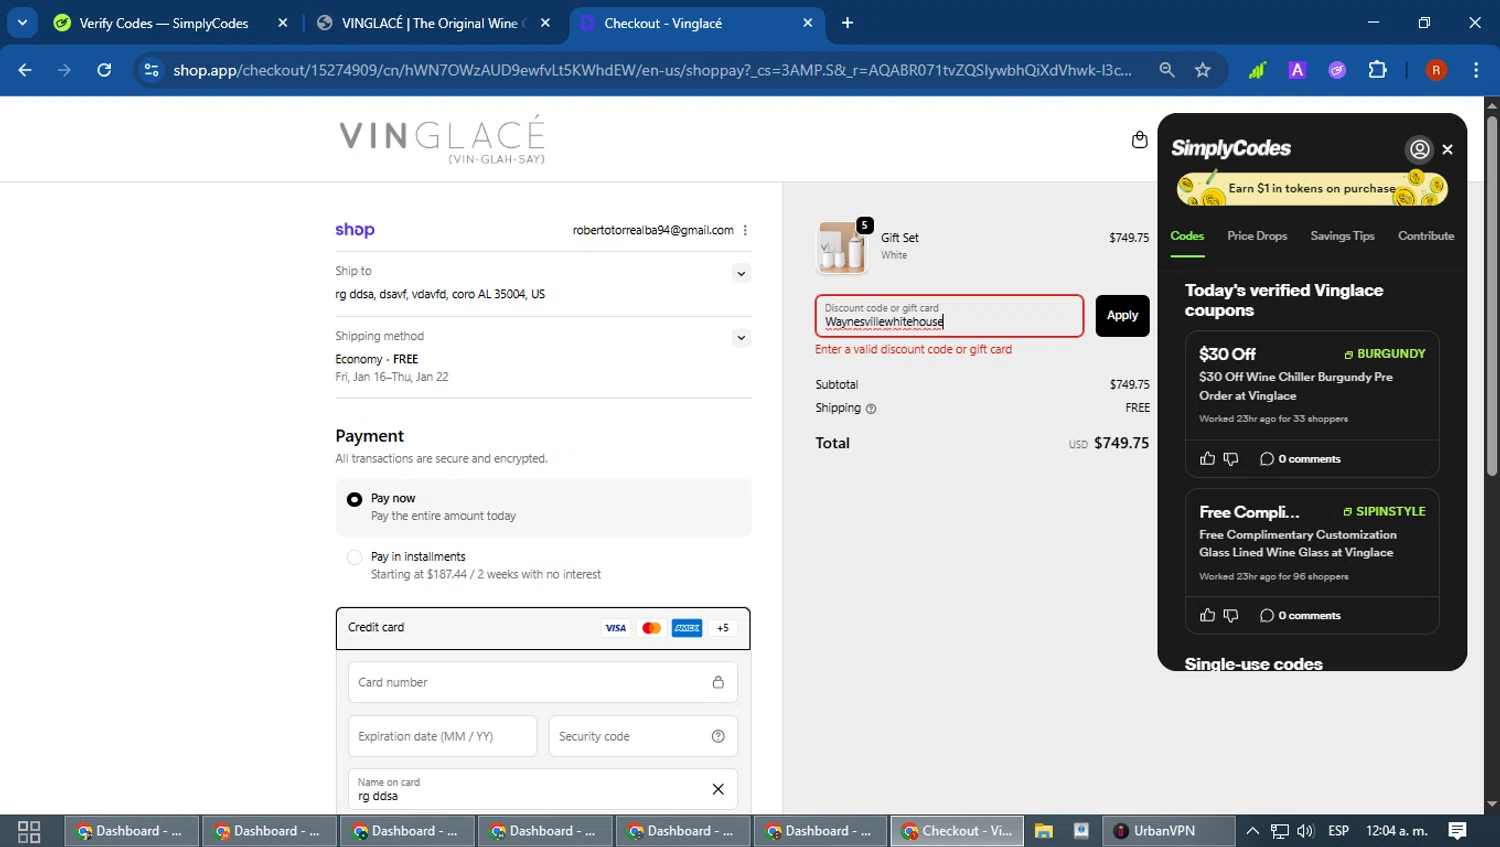Switch to the Savings Tips tab
The width and height of the screenshot is (1500, 847).
pyautogui.click(x=1342, y=236)
